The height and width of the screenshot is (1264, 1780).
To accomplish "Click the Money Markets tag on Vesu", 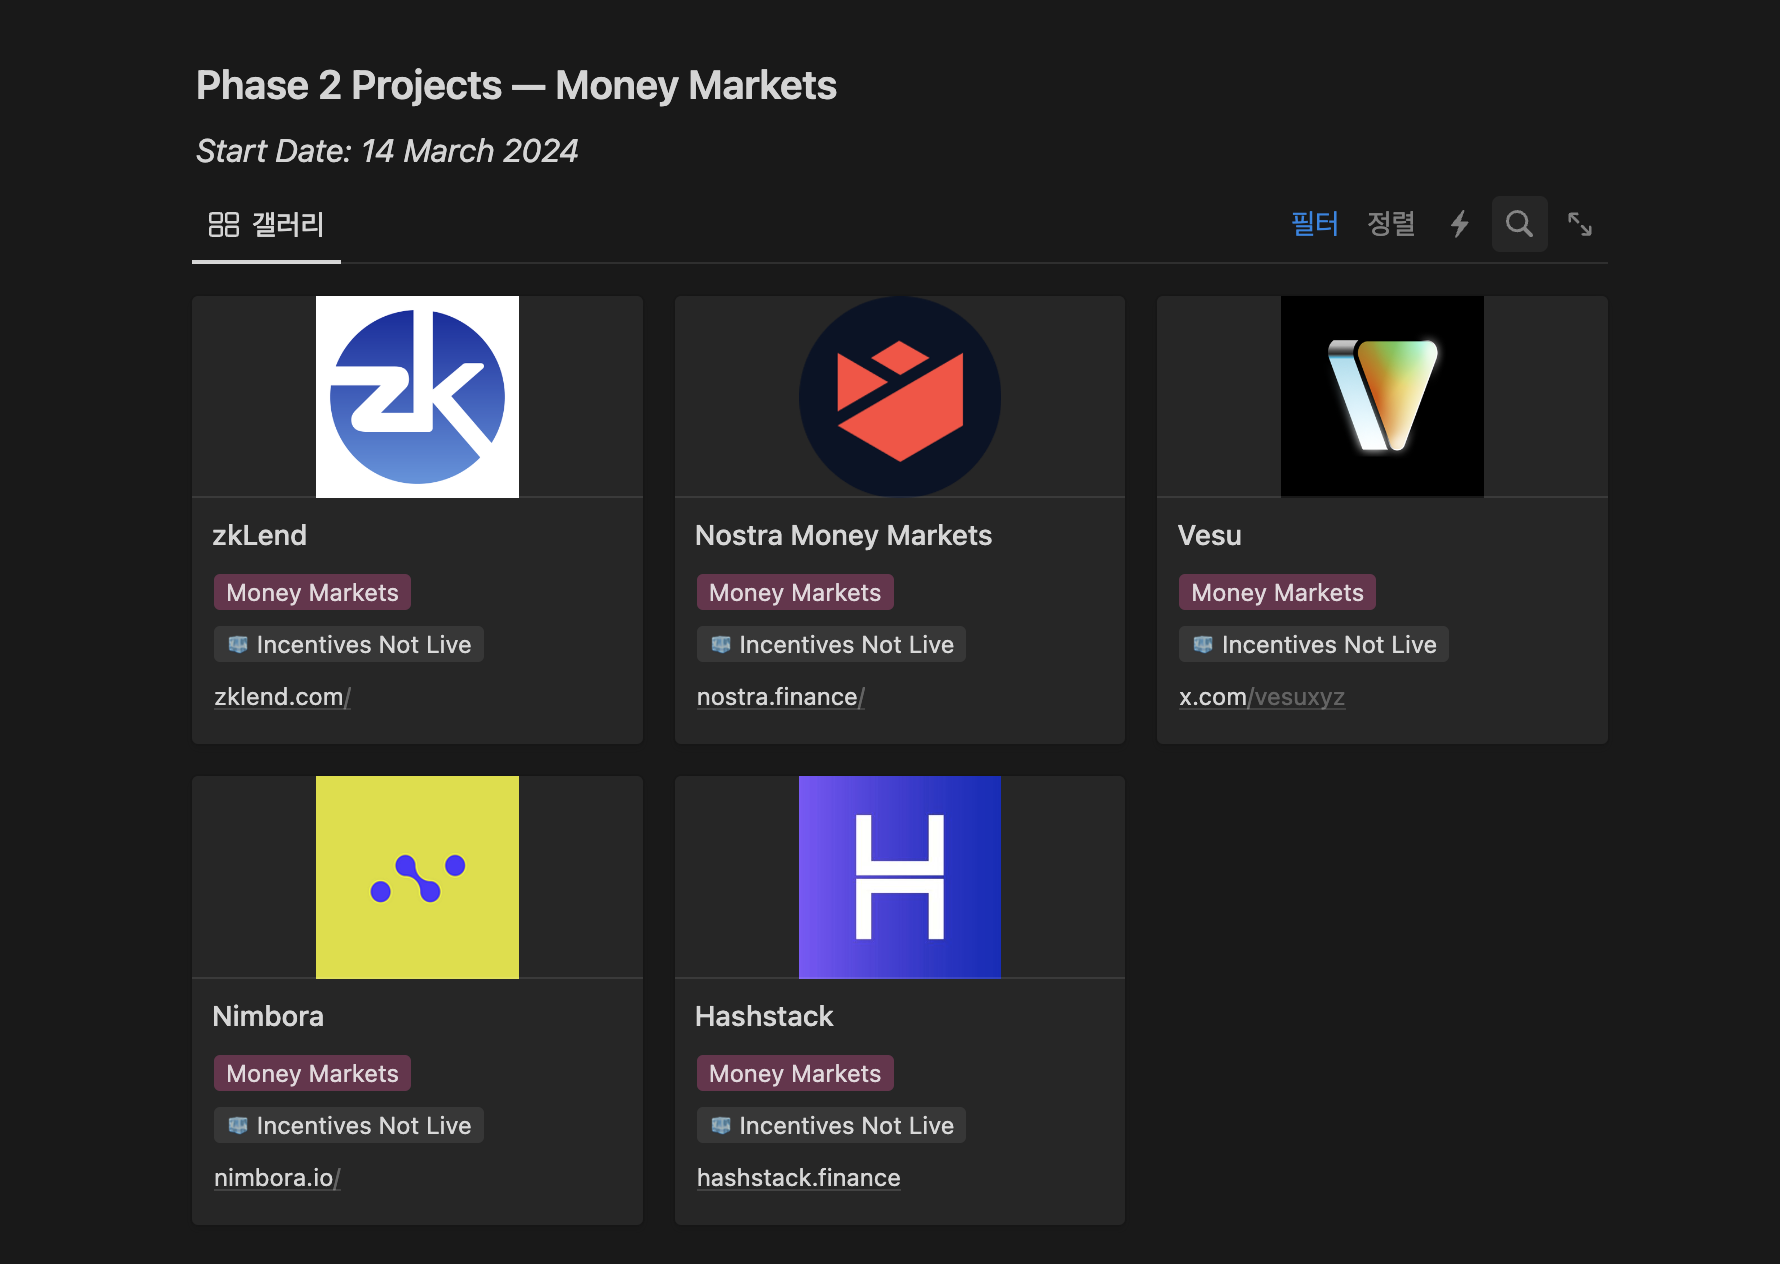I will pyautogui.click(x=1277, y=592).
